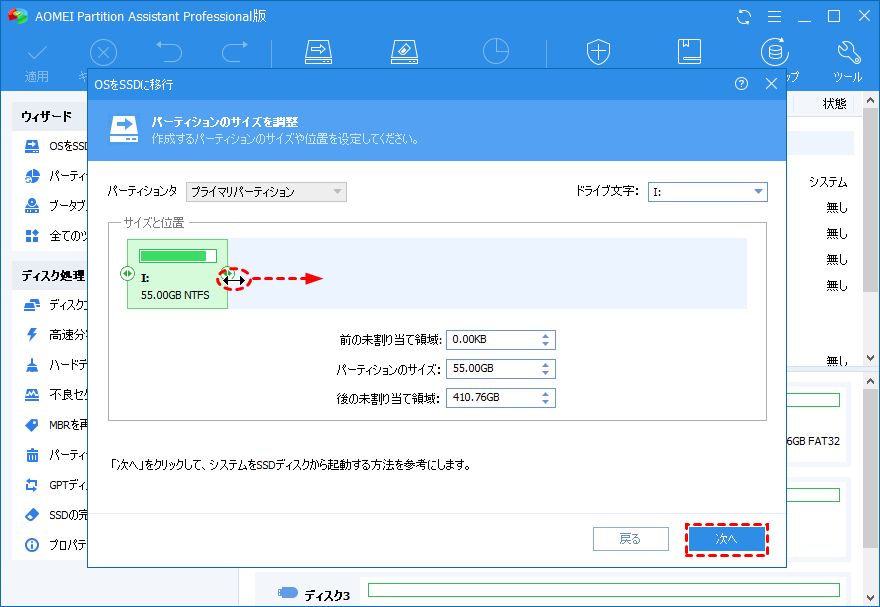Close the OSをSSDに移行 dialog
The width and height of the screenshot is (880, 607).
pos(772,84)
